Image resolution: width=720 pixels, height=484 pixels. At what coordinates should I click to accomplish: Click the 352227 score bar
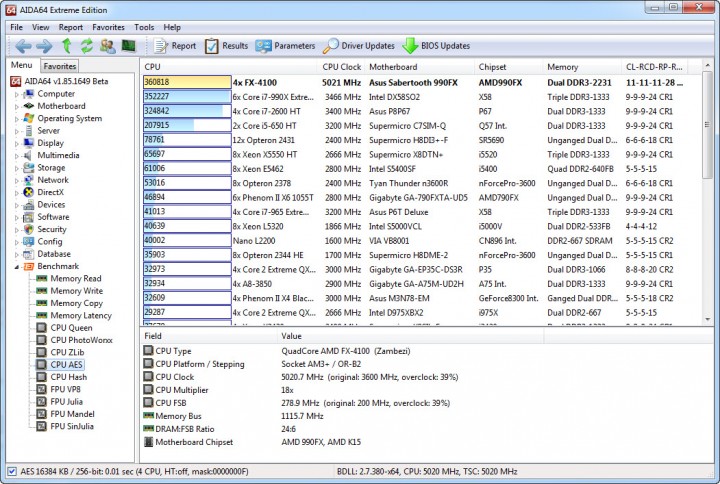pos(187,96)
